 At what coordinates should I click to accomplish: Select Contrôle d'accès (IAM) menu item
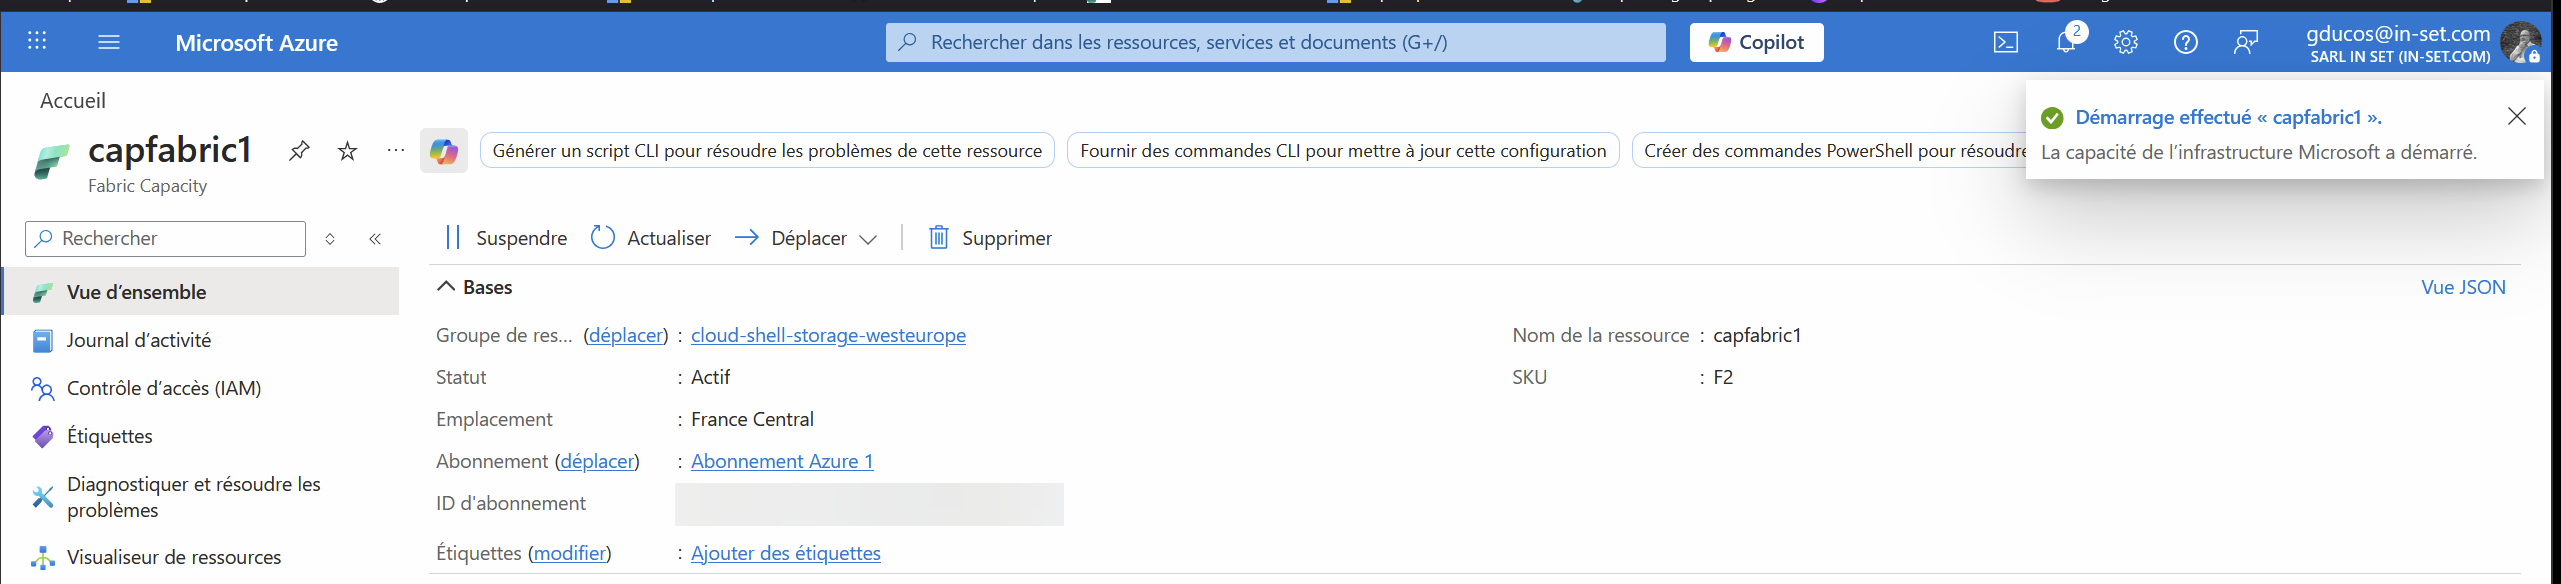[164, 388]
